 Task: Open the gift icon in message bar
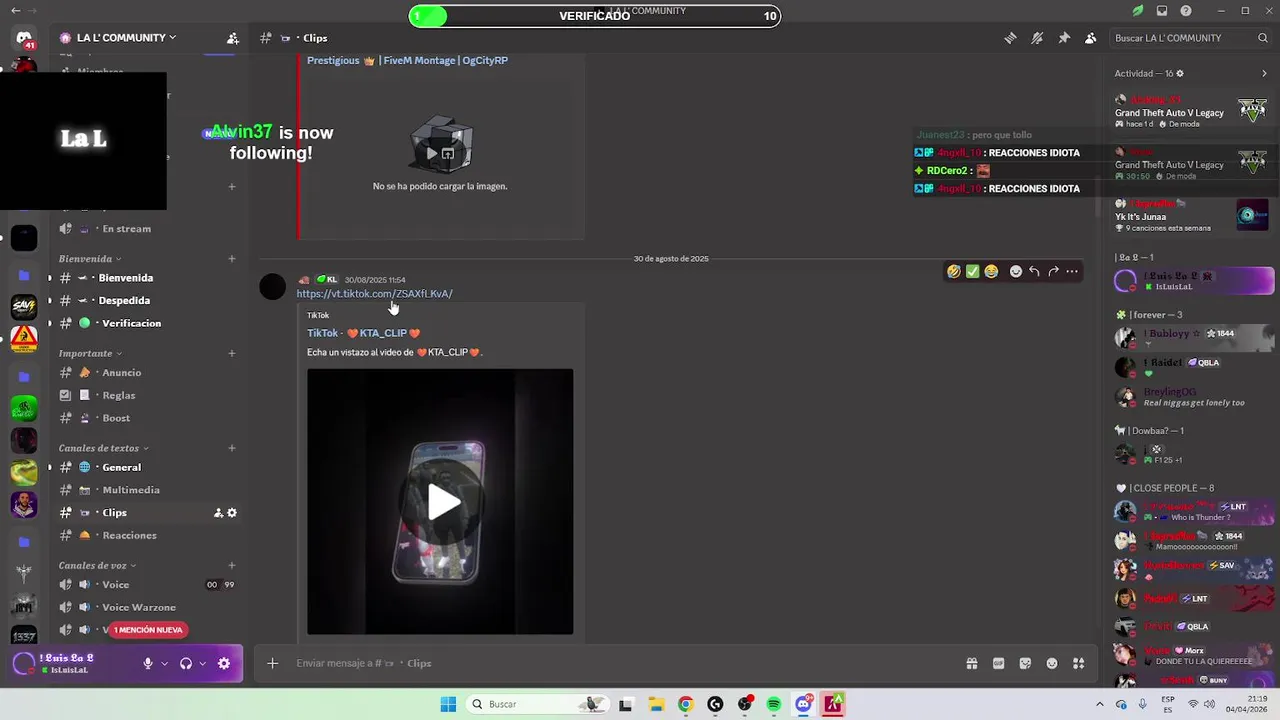pos(971,663)
